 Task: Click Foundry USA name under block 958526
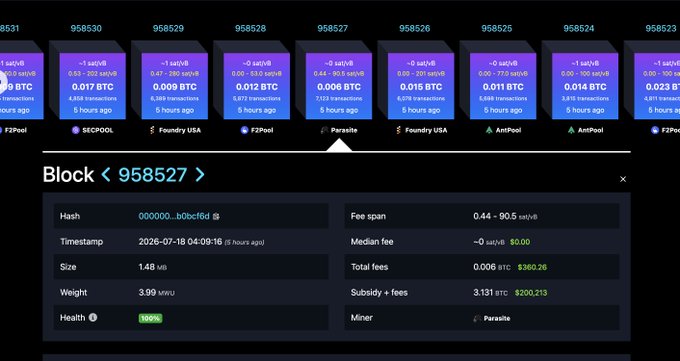[426, 130]
